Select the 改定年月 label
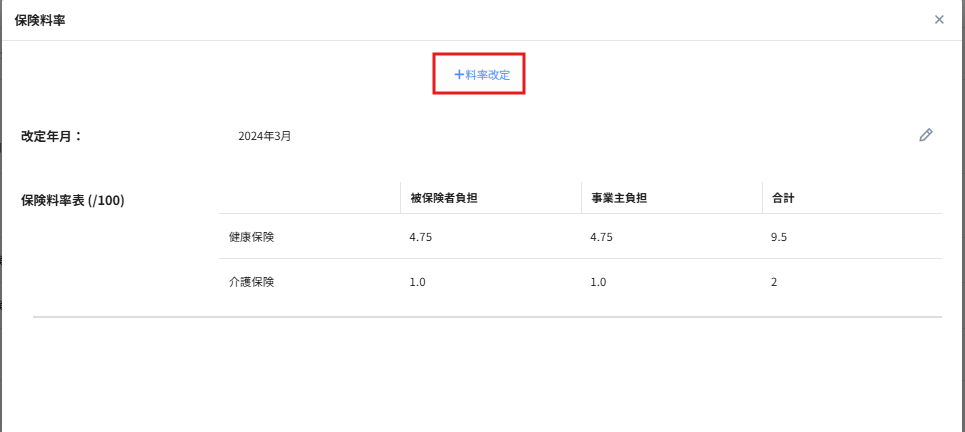The width and height of the screenshot is (965, 432). pos(51,136)
